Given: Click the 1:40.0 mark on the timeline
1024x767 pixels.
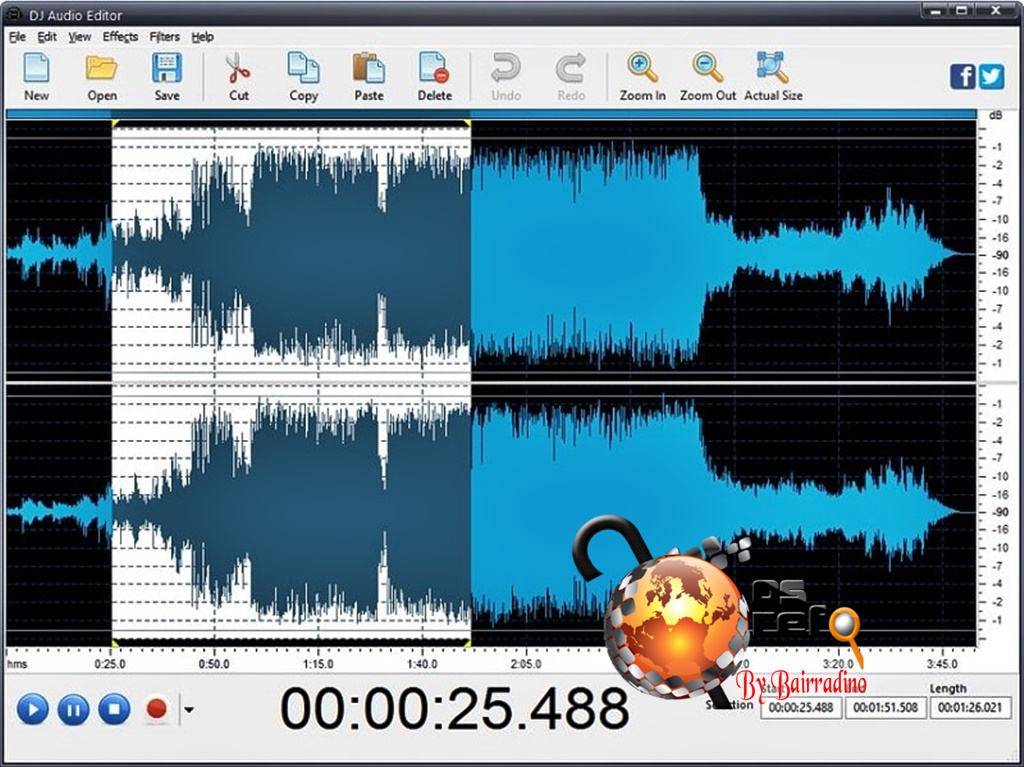Looking at the screenshot, I should point(422,664).
